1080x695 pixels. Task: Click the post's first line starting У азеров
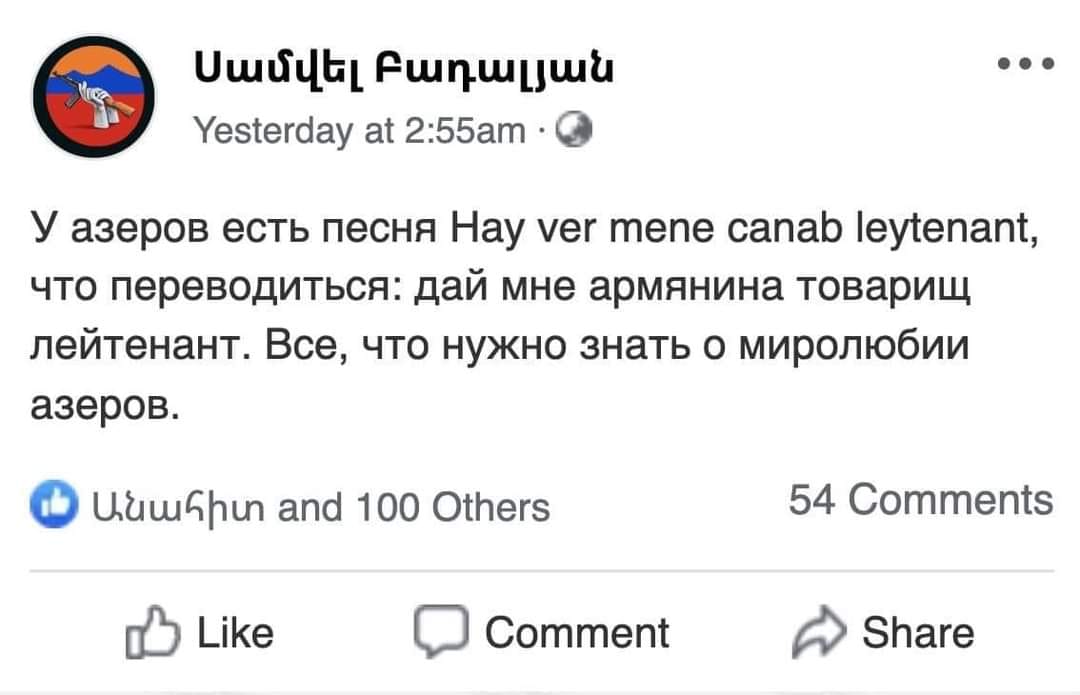(534, 229)
